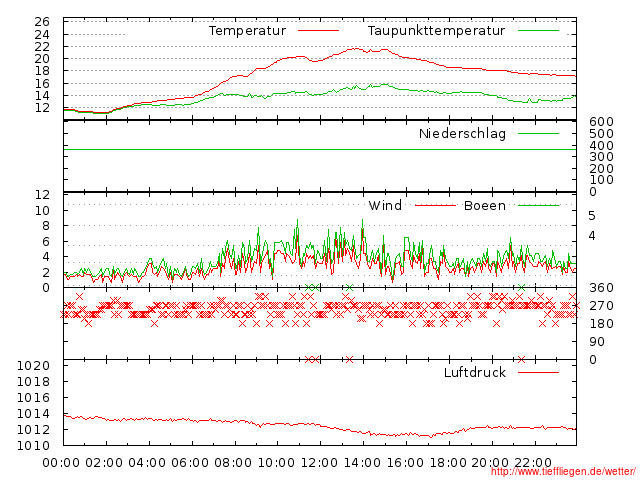Select the 14:00 time axis label
640x480 pixels.
(362, 463)
